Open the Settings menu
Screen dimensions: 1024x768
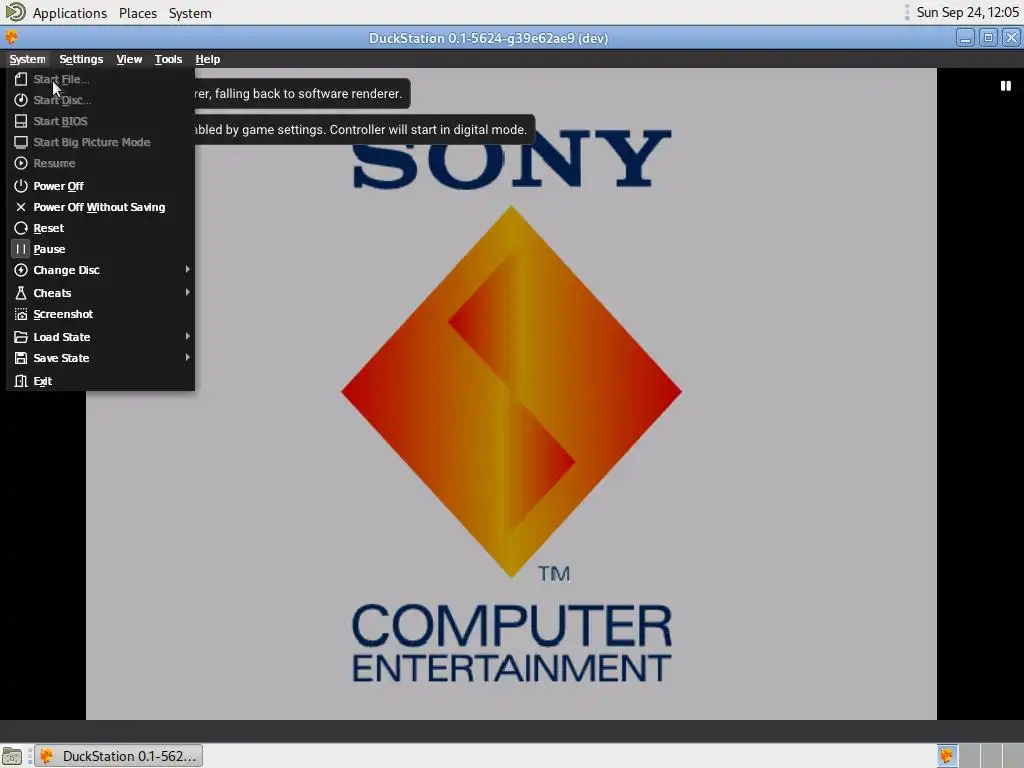coord(81,59)
